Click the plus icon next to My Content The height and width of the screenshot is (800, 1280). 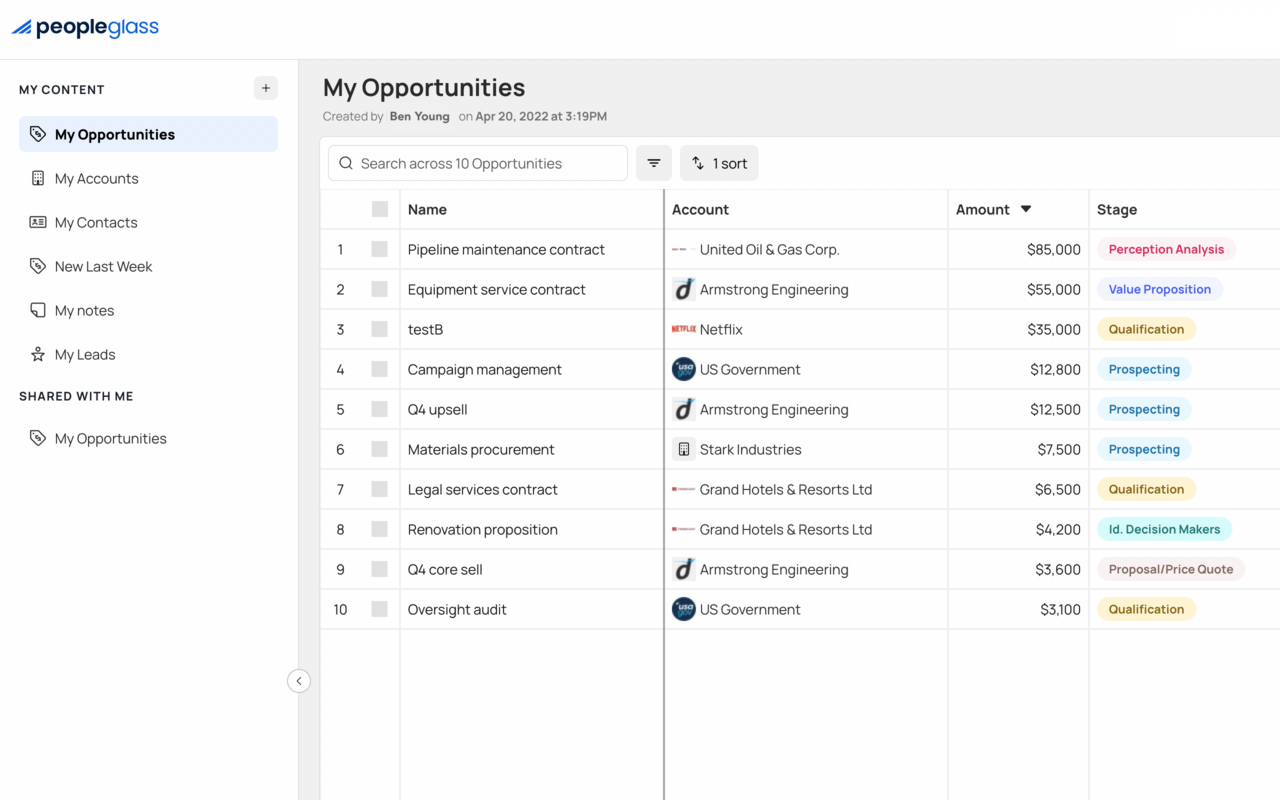pyautogui.click(x=266, y=88)
